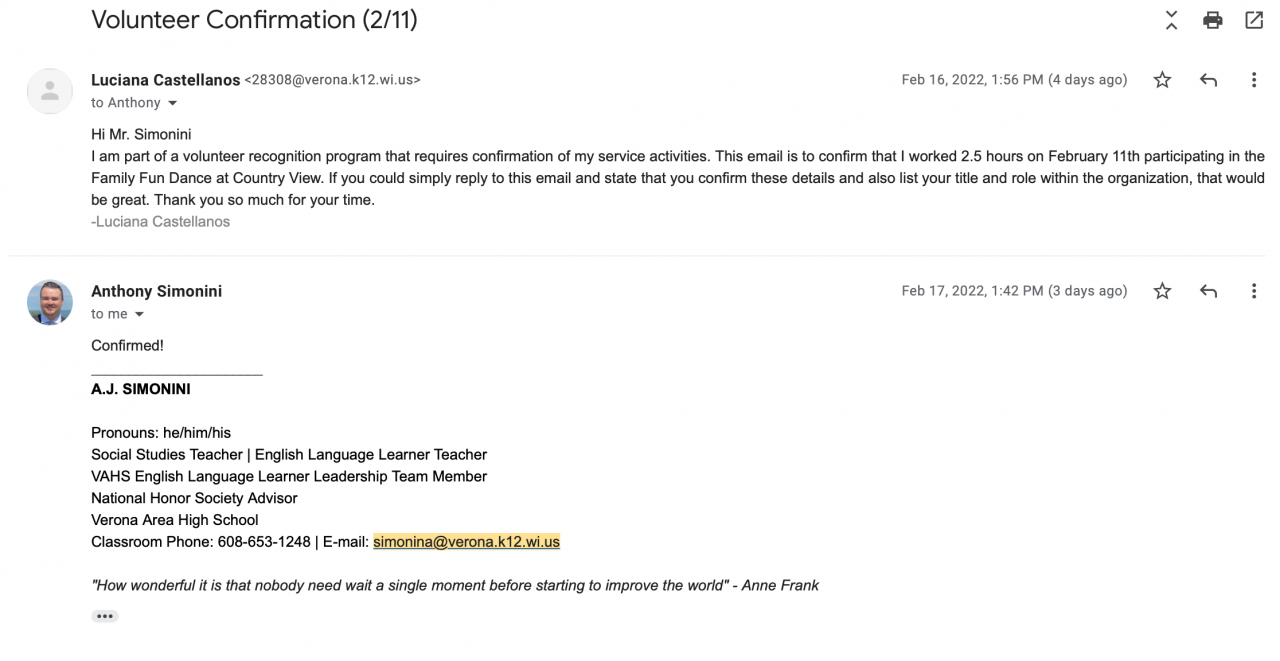Click Anthony Simonini's profile photo

(x=50, y=302)
